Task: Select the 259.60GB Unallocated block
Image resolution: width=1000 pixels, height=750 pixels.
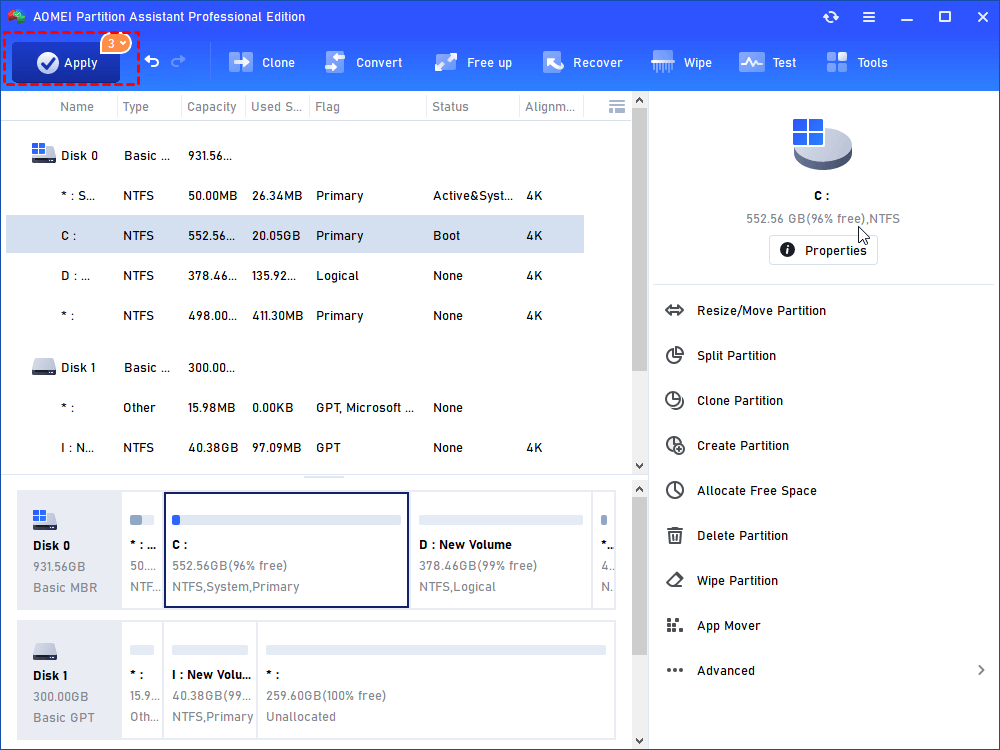Action: (x=436, y=680)
